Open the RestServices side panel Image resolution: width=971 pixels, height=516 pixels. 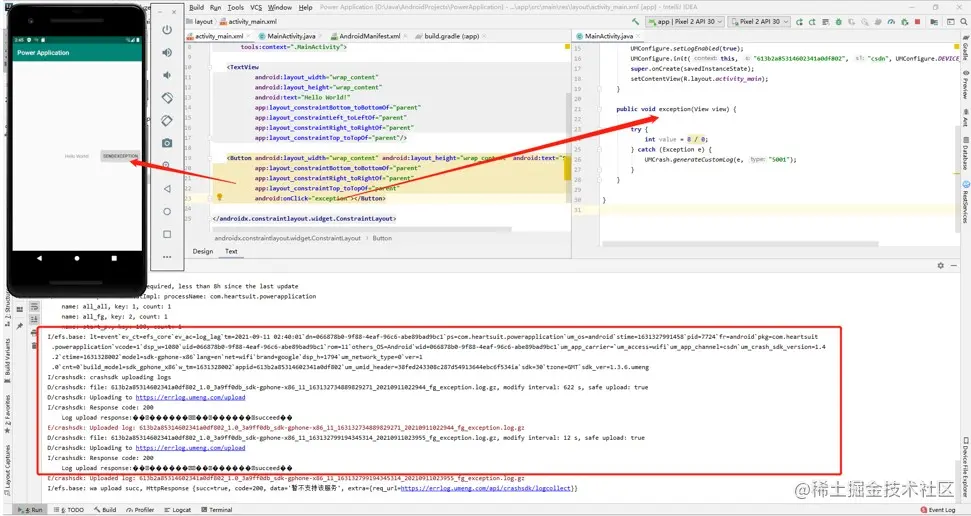pos(965,202)
